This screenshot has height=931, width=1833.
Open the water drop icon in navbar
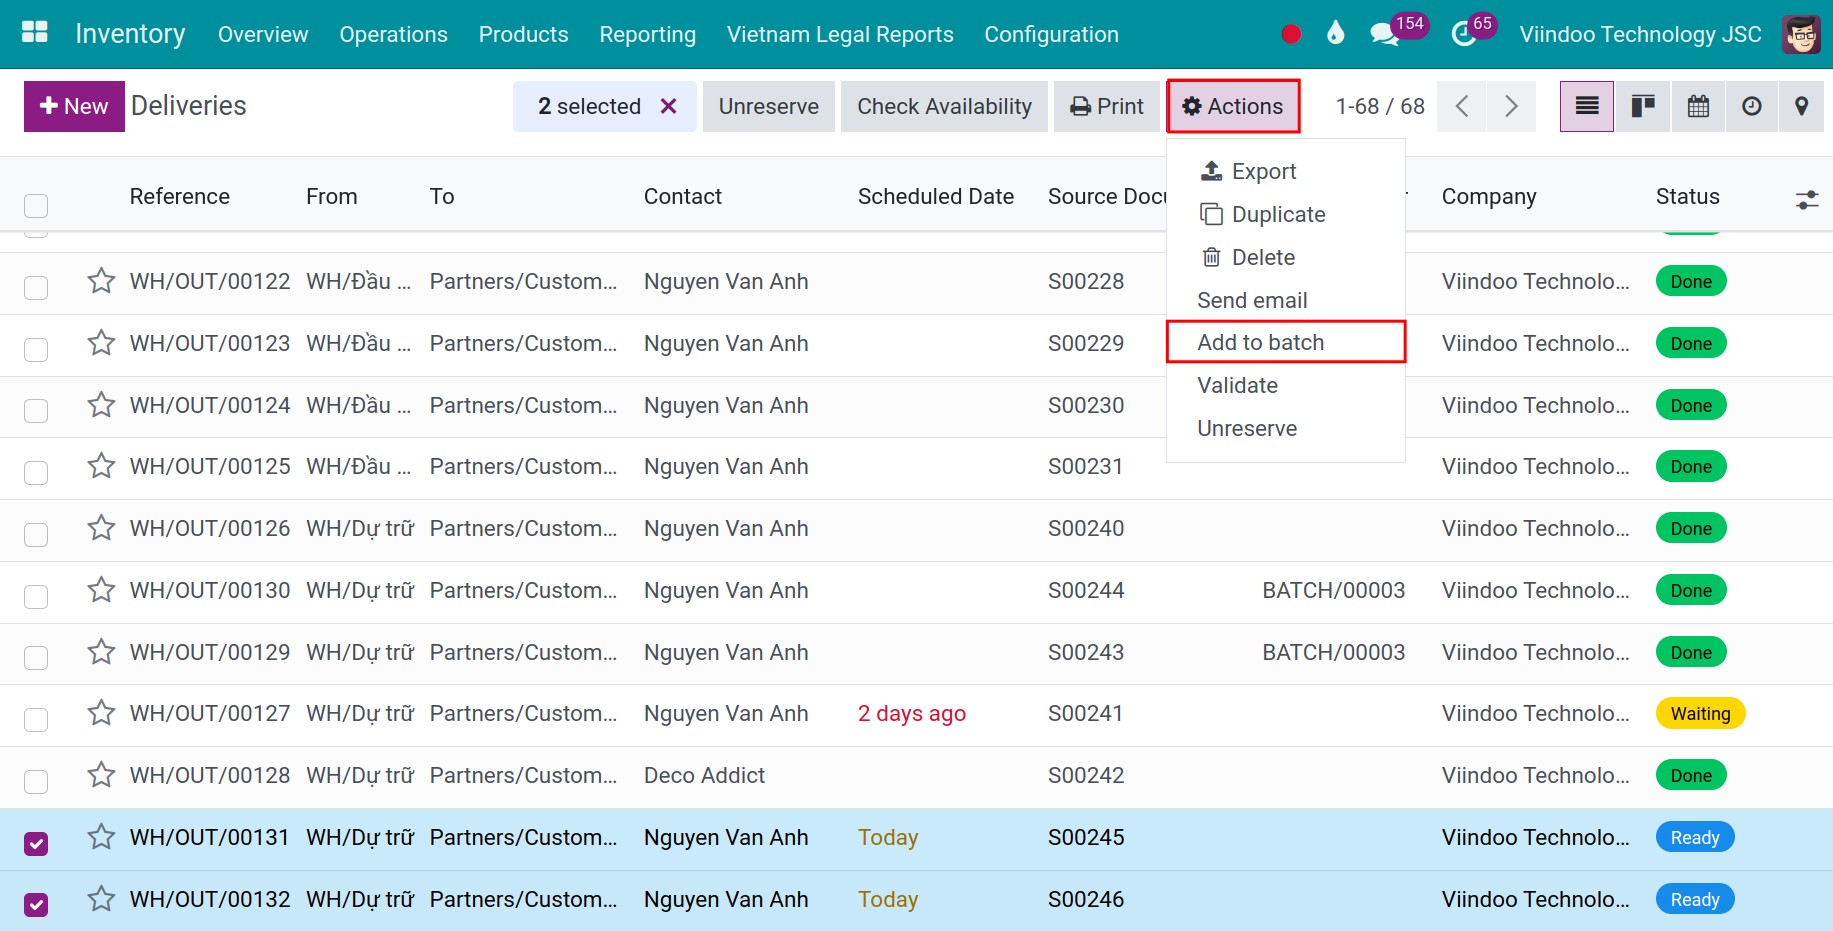(x=1335, y=33)
